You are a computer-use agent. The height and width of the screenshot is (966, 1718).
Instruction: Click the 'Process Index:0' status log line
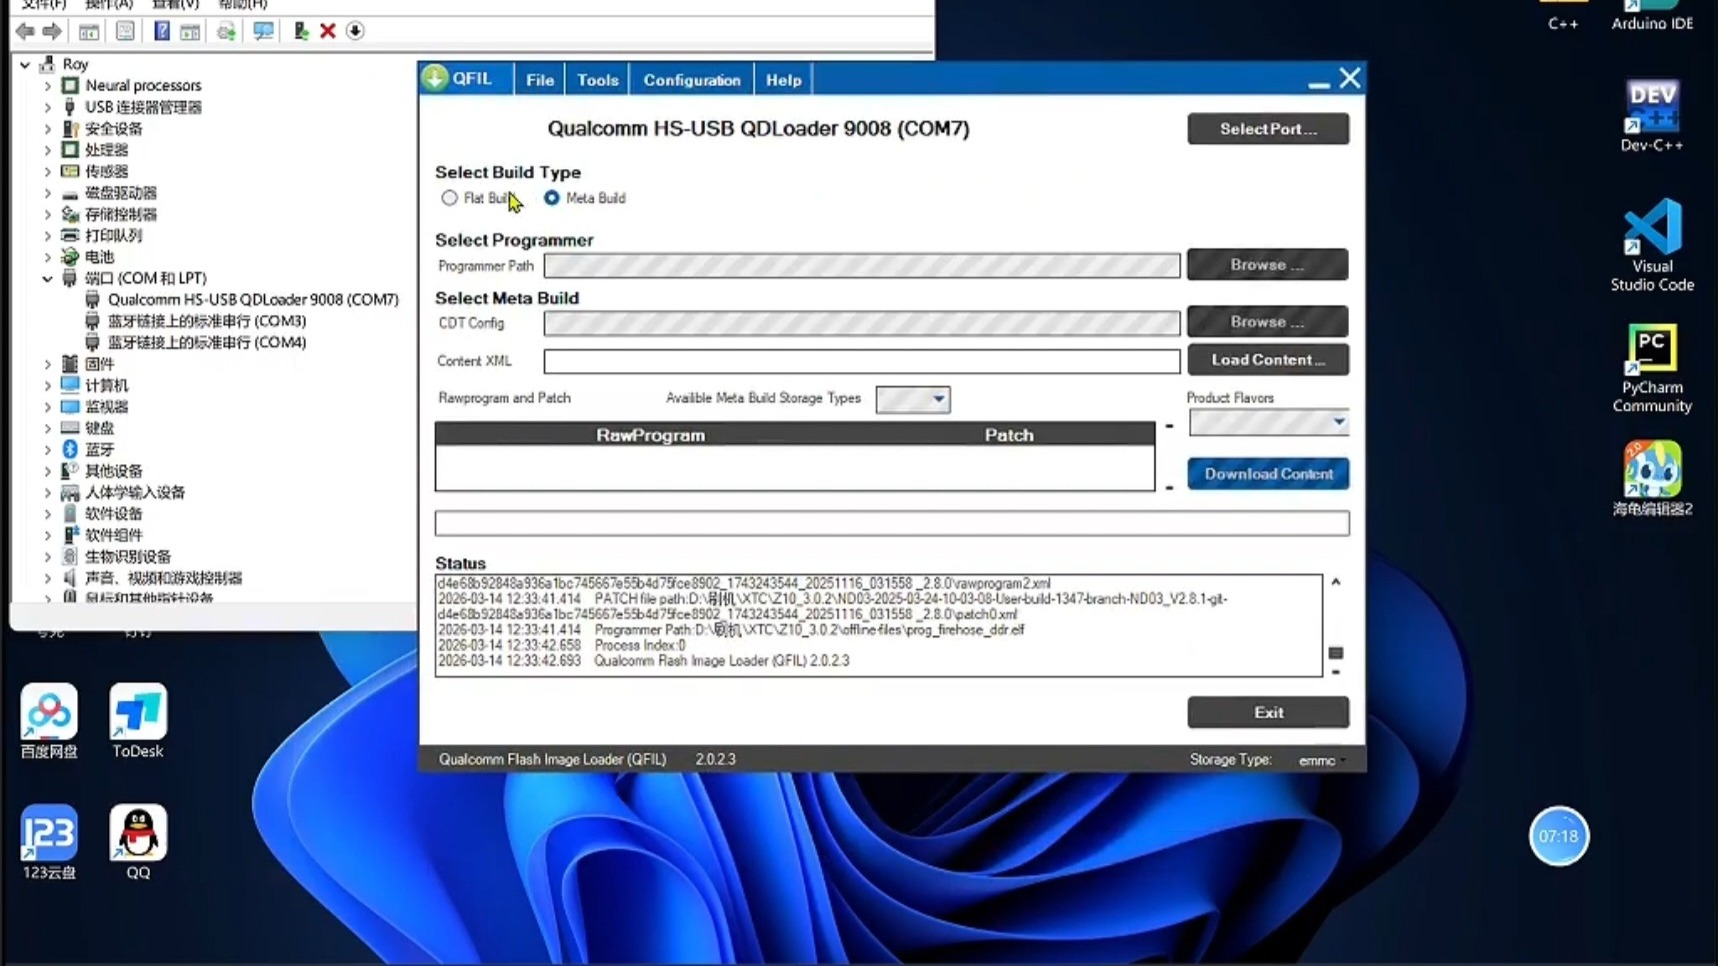[x=562, y=645]
